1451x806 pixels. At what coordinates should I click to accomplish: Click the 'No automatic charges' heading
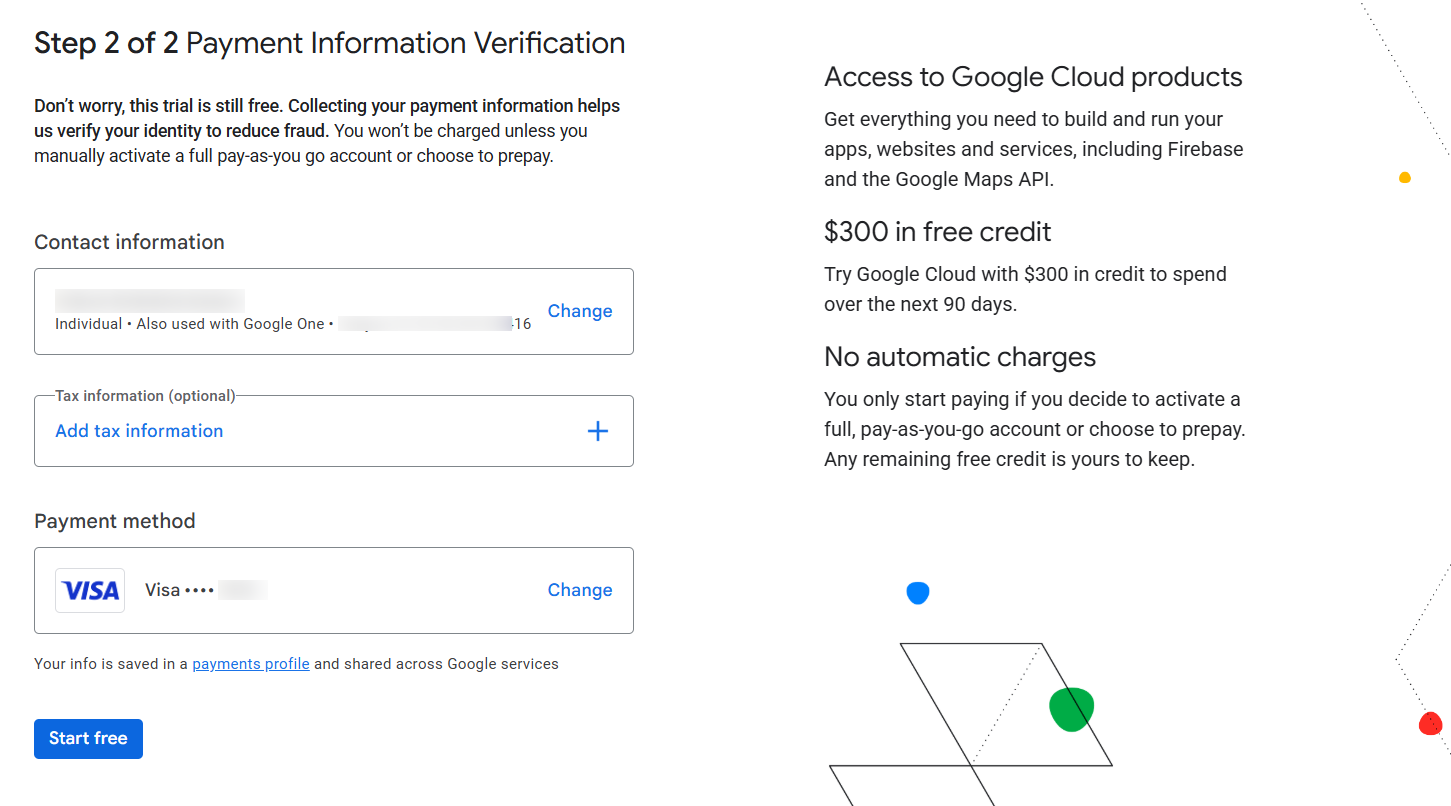960,357
